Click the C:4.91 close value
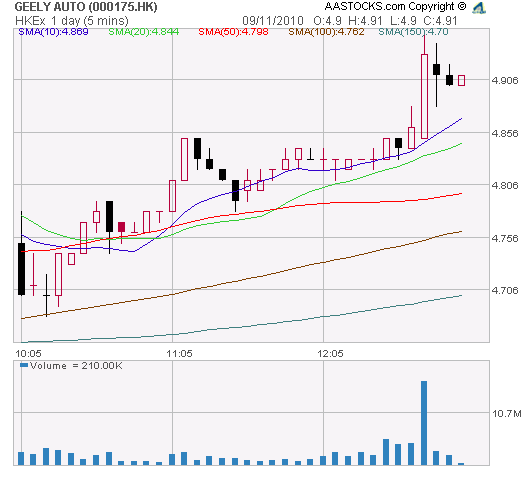Viewport: 530px width, 480px height. [x=440, y=21]
